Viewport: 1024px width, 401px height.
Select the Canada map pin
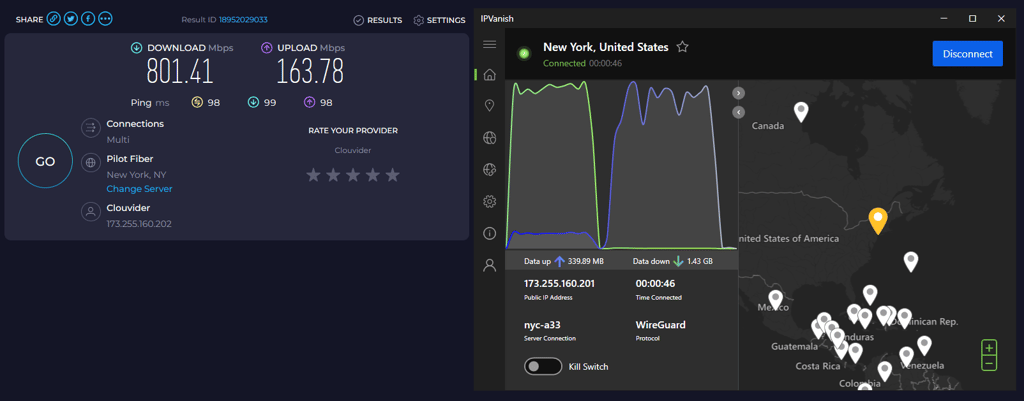(801, 112)
